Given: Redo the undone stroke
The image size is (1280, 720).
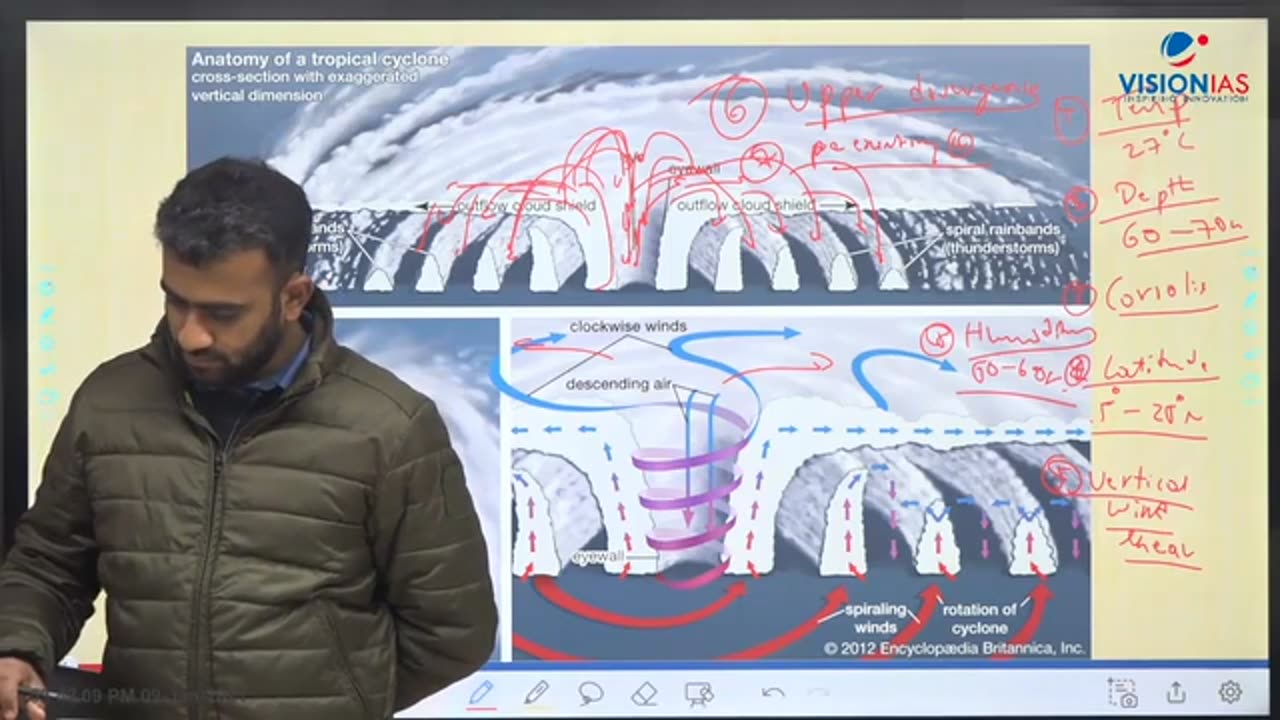Looking at the screenshot, I should click(818, 692).
